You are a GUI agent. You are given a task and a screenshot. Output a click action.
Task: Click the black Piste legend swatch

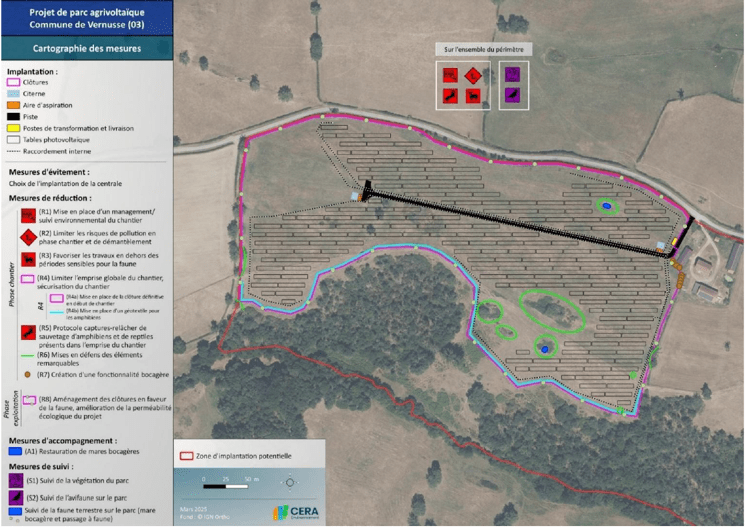12,116
